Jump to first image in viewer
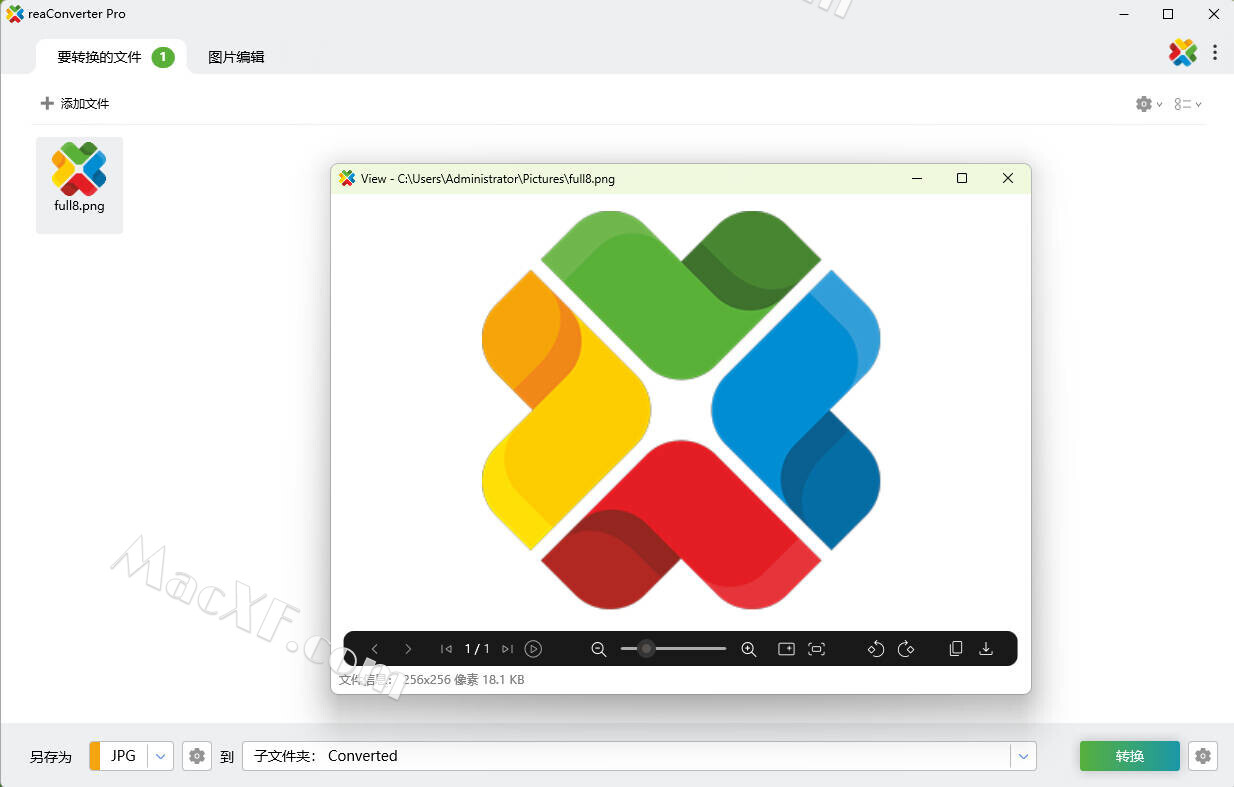 point(446,649)
